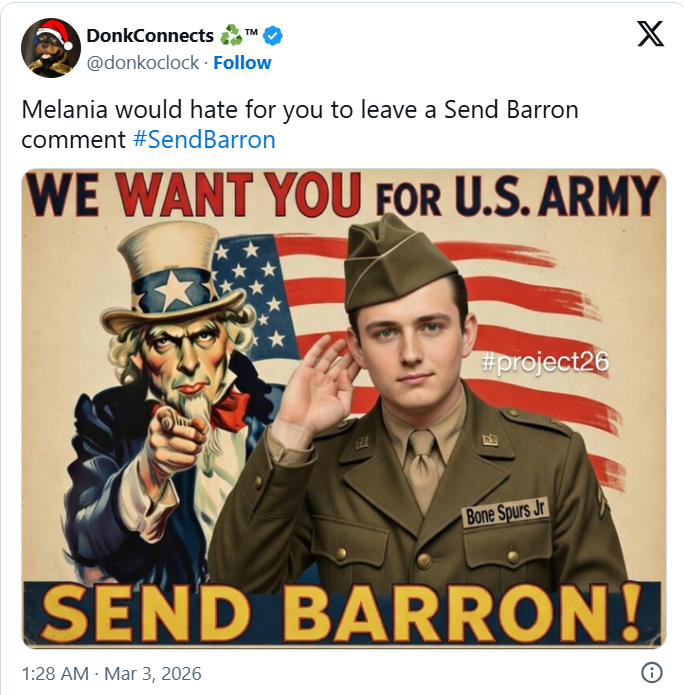Click the recycling emoji in display name

tap(231, 35)
